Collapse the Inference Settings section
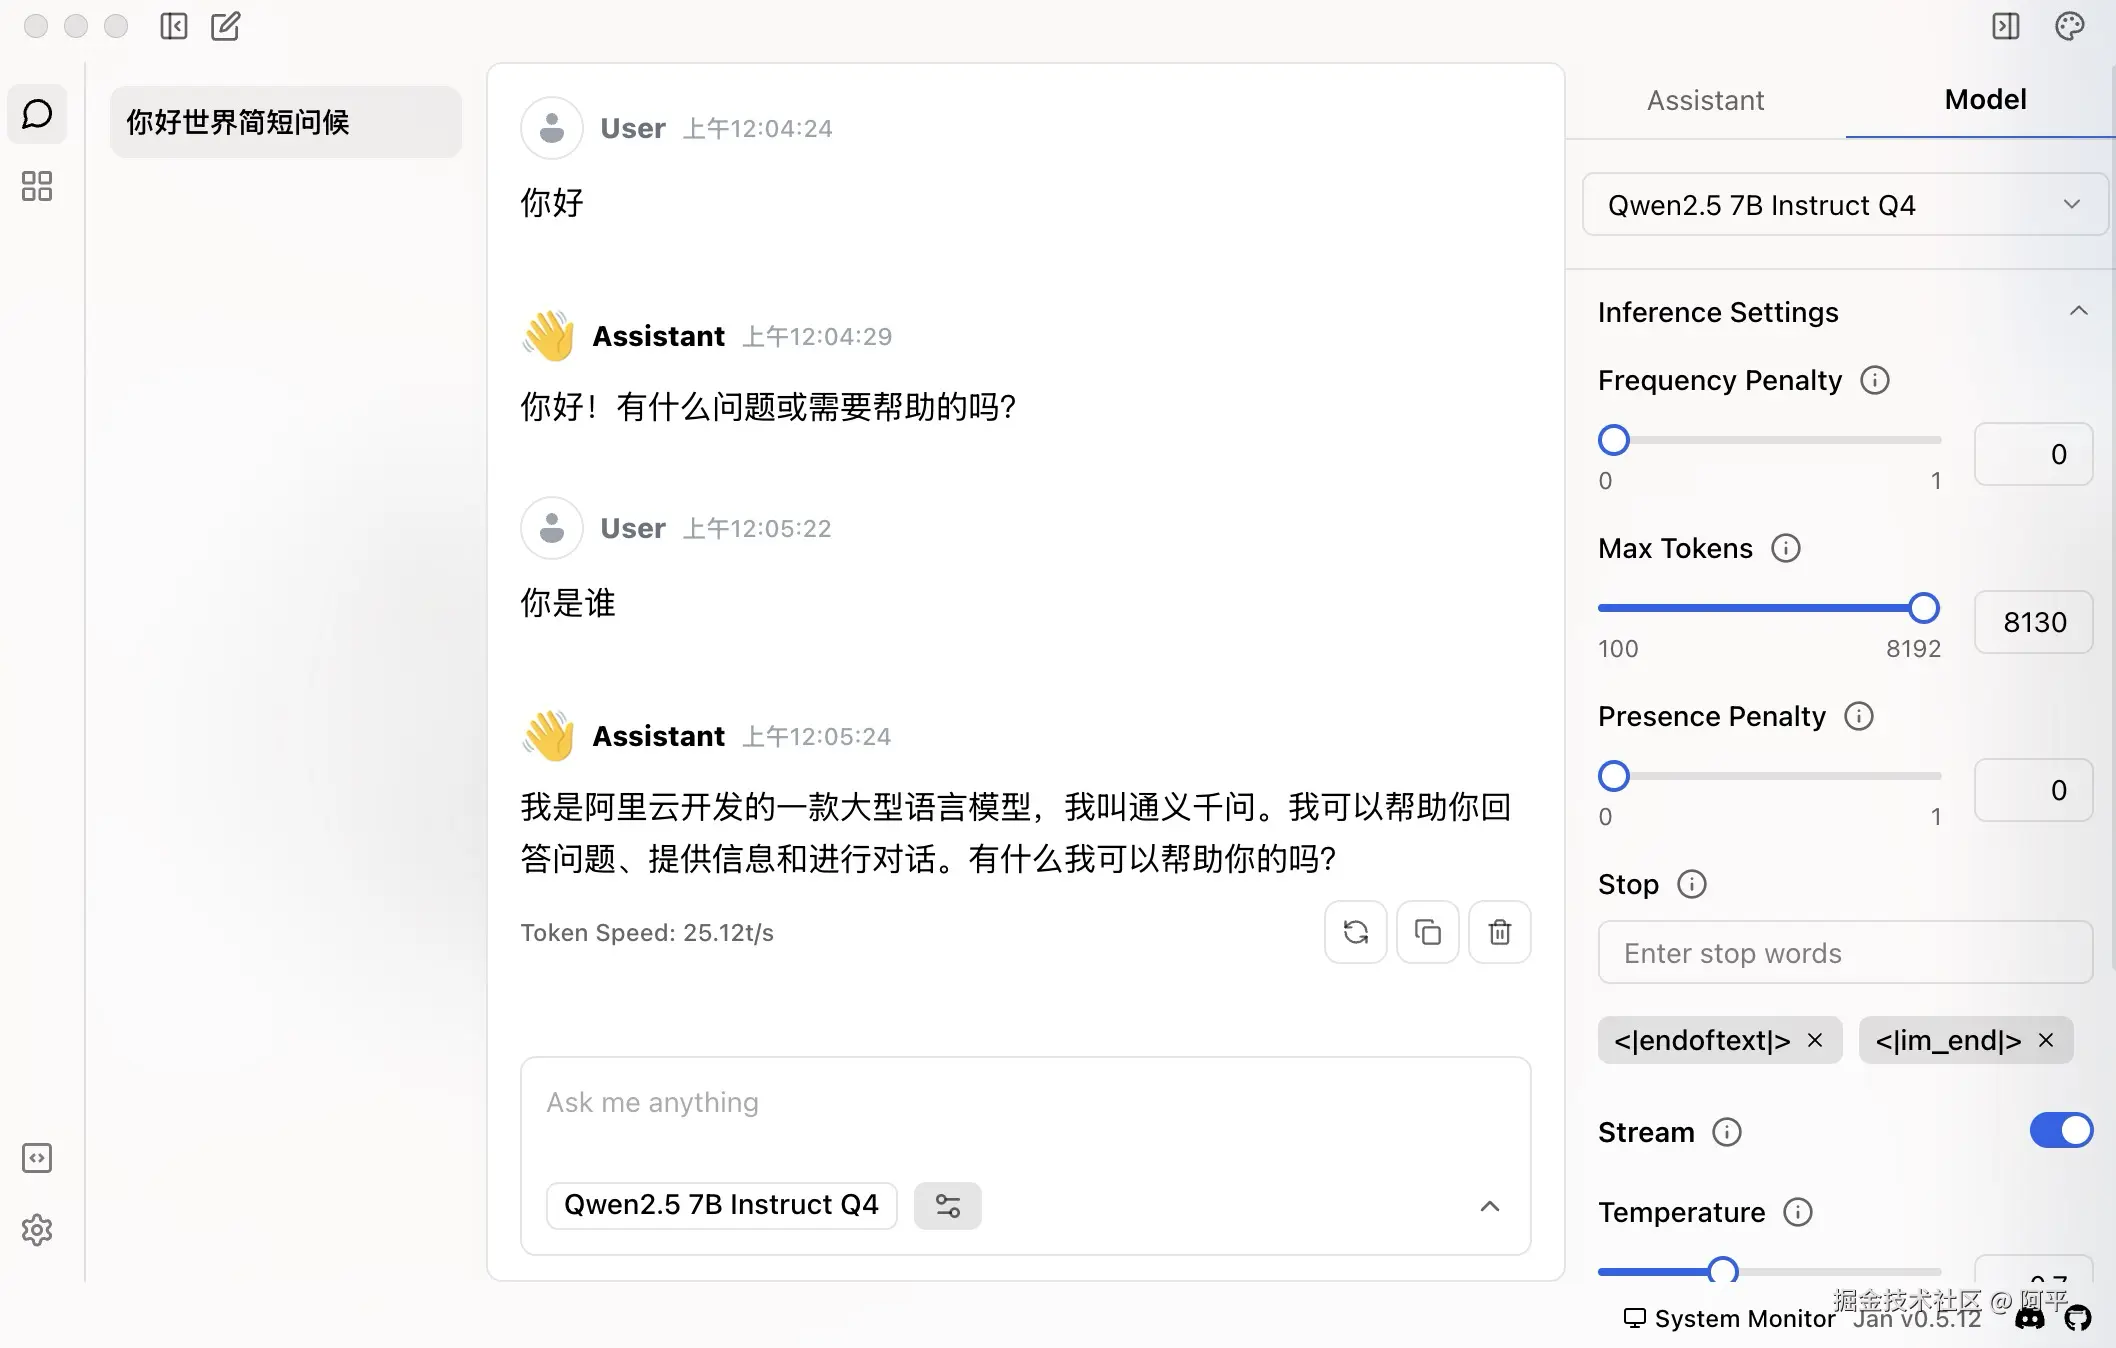Image resolution: width=2116 pixels, height=1348 pixels. coord(2078,311)
